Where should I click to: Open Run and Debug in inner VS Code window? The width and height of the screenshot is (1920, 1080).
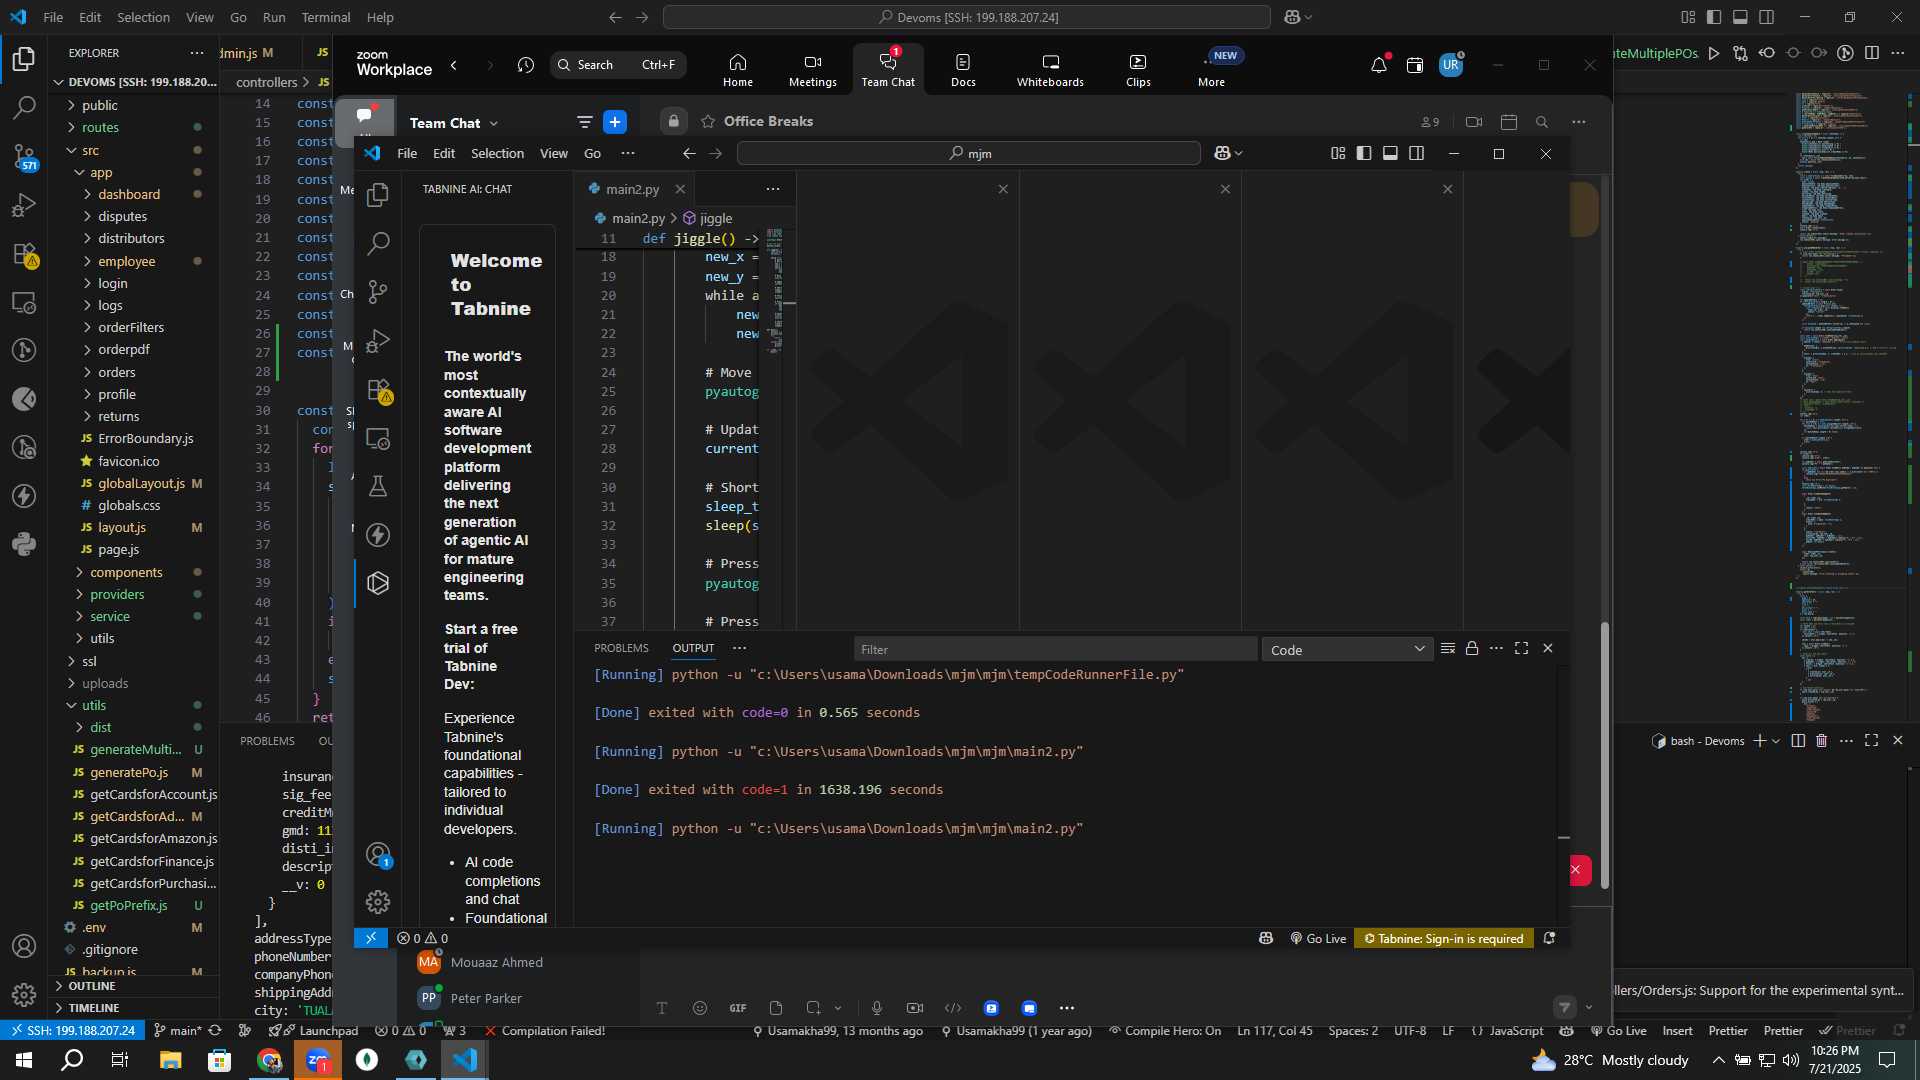[x=378, y=341]
